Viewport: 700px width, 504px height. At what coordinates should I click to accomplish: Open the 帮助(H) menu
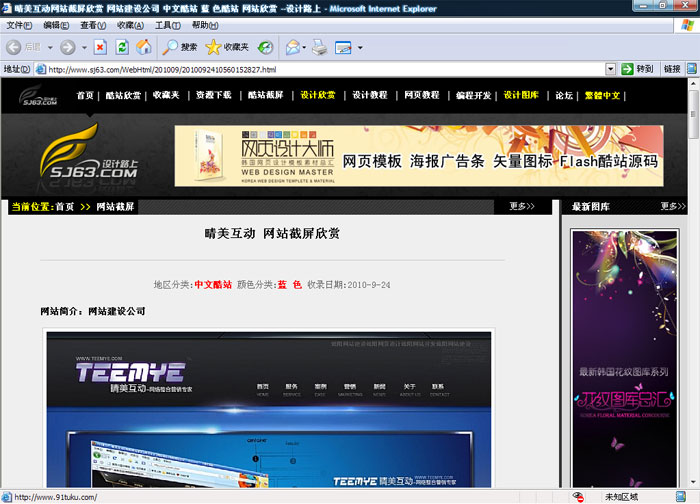205,25
